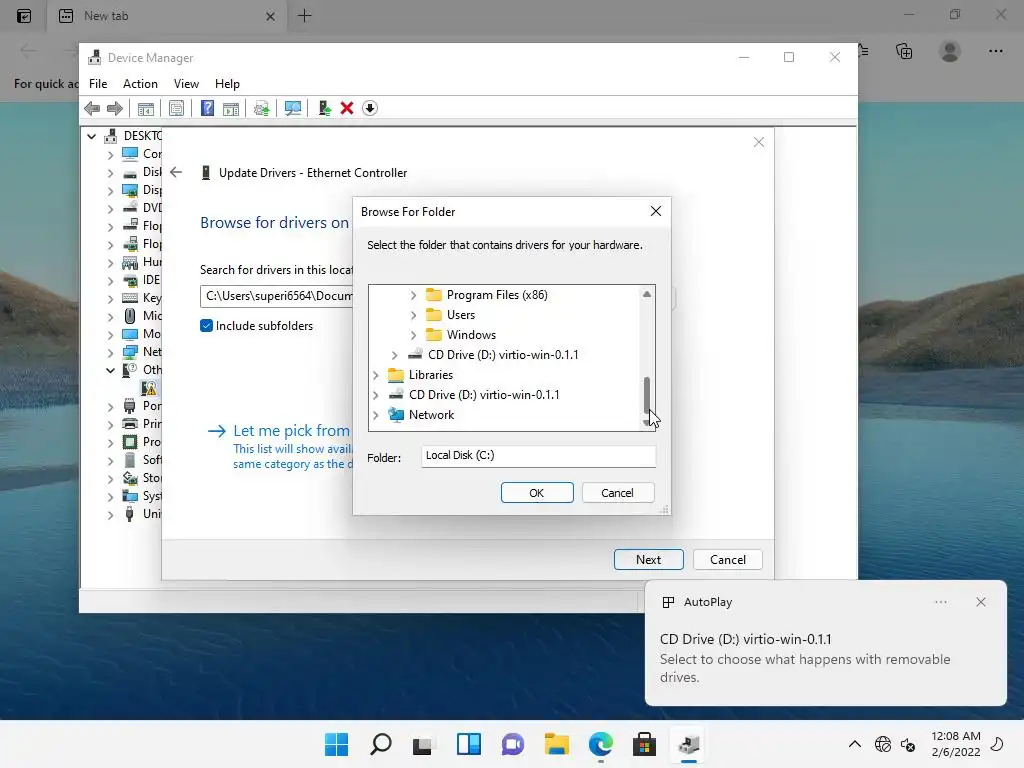1024x768 pixels.
Task: Expand the Windows folder node
Action: tap(413, 335)
